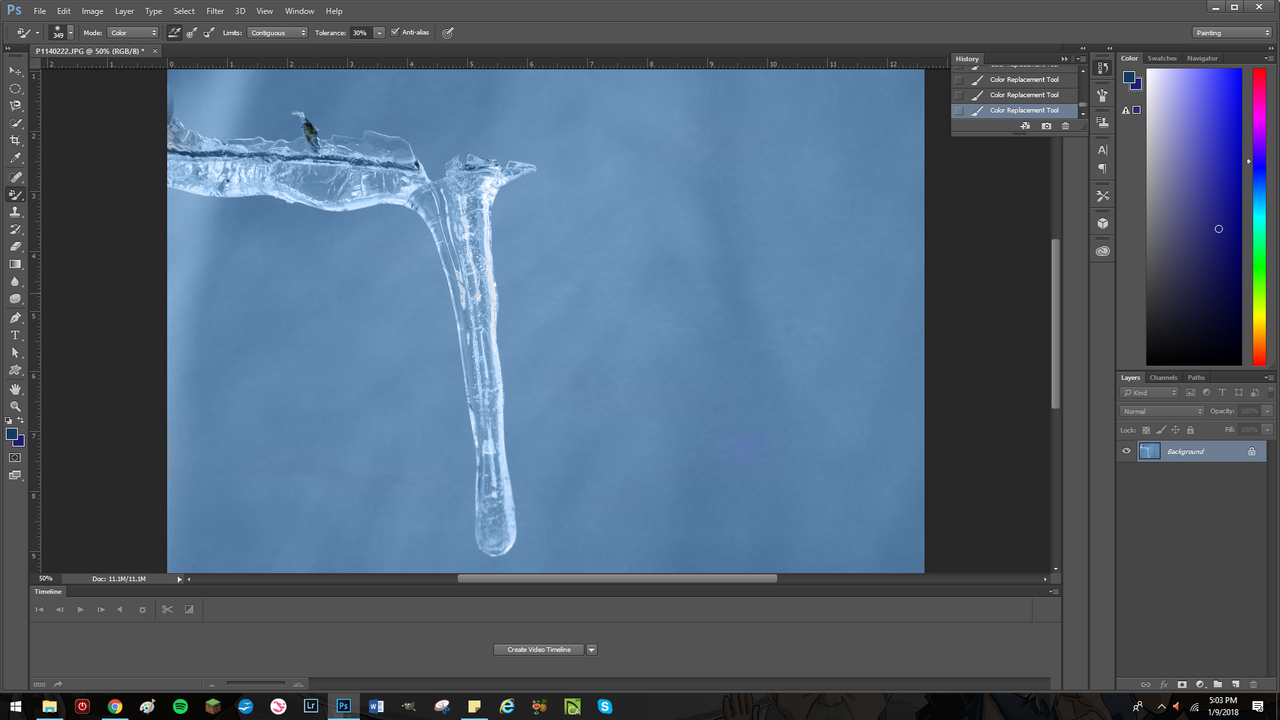Open the Image menu

click(92, 11)
